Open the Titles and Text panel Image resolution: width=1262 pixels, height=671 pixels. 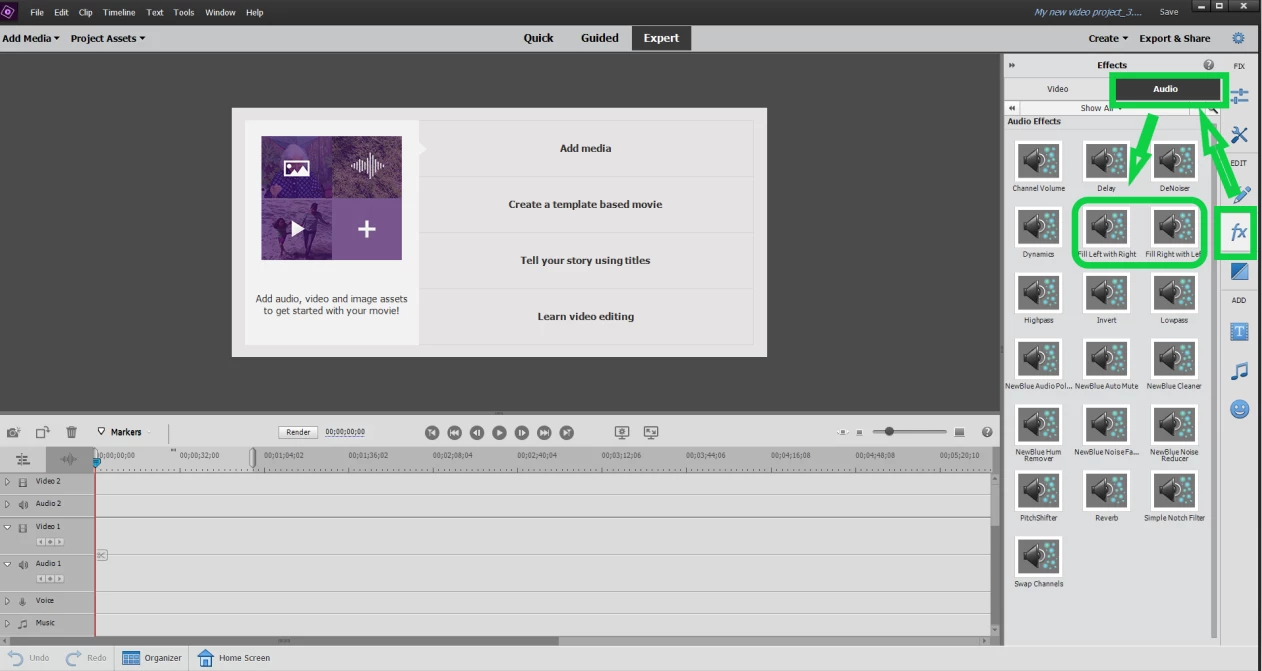tap(1239, 331)
